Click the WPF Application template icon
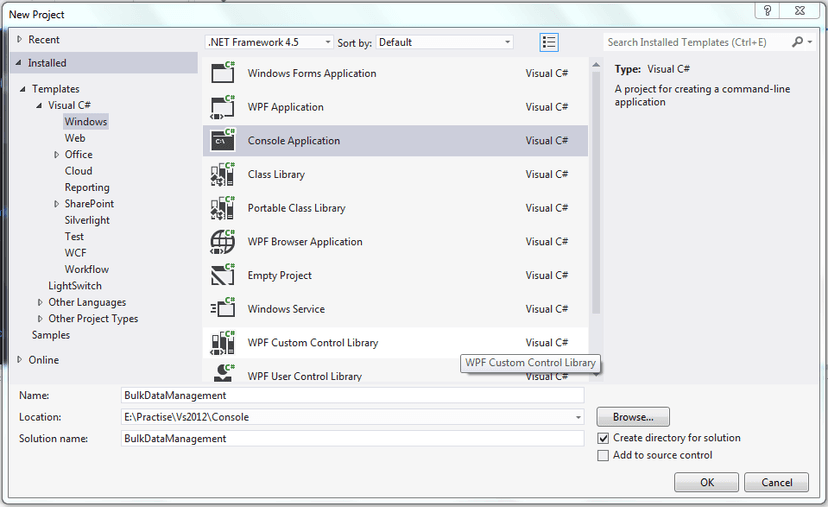The height and width of the screenshot is (507, 828). point(223,107)
